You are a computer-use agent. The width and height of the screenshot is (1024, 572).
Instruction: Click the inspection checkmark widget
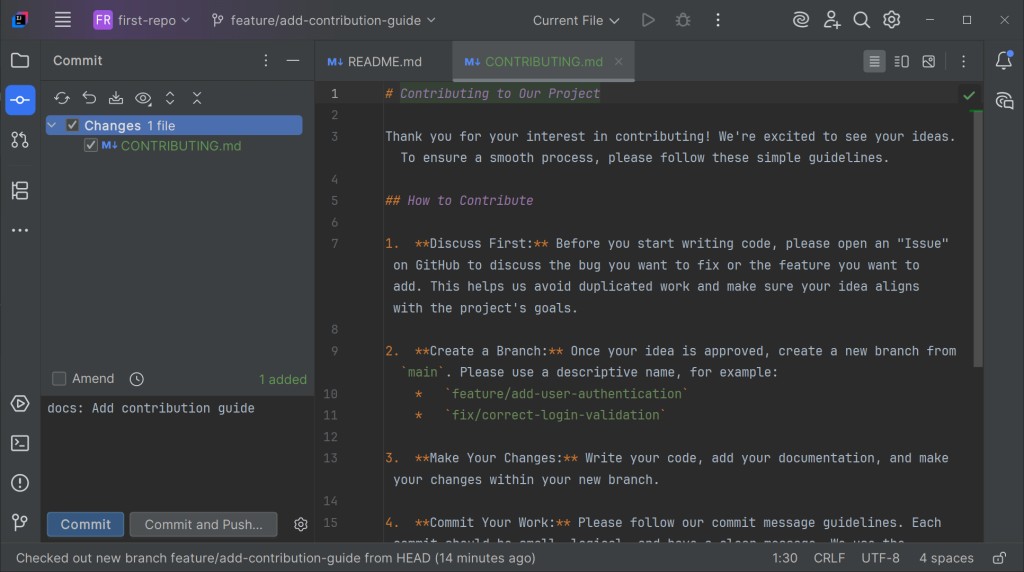pos(969,95)
